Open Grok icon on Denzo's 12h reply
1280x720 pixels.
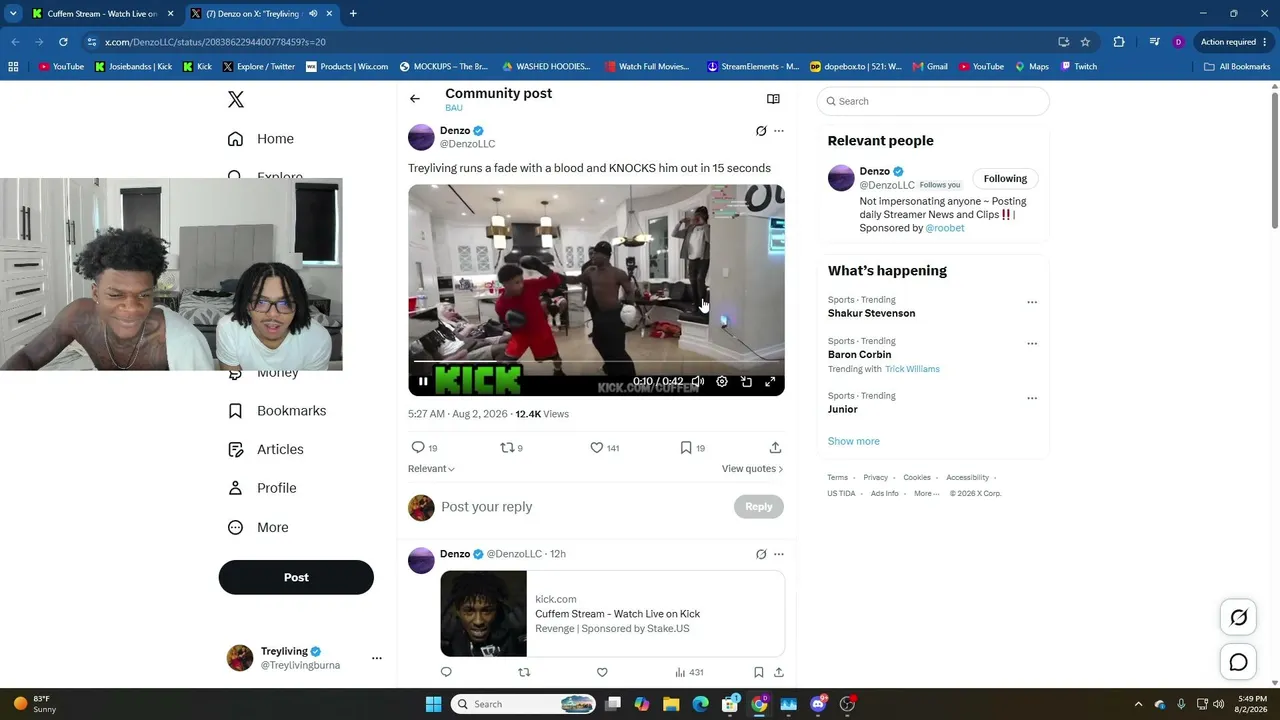(761, 554)
